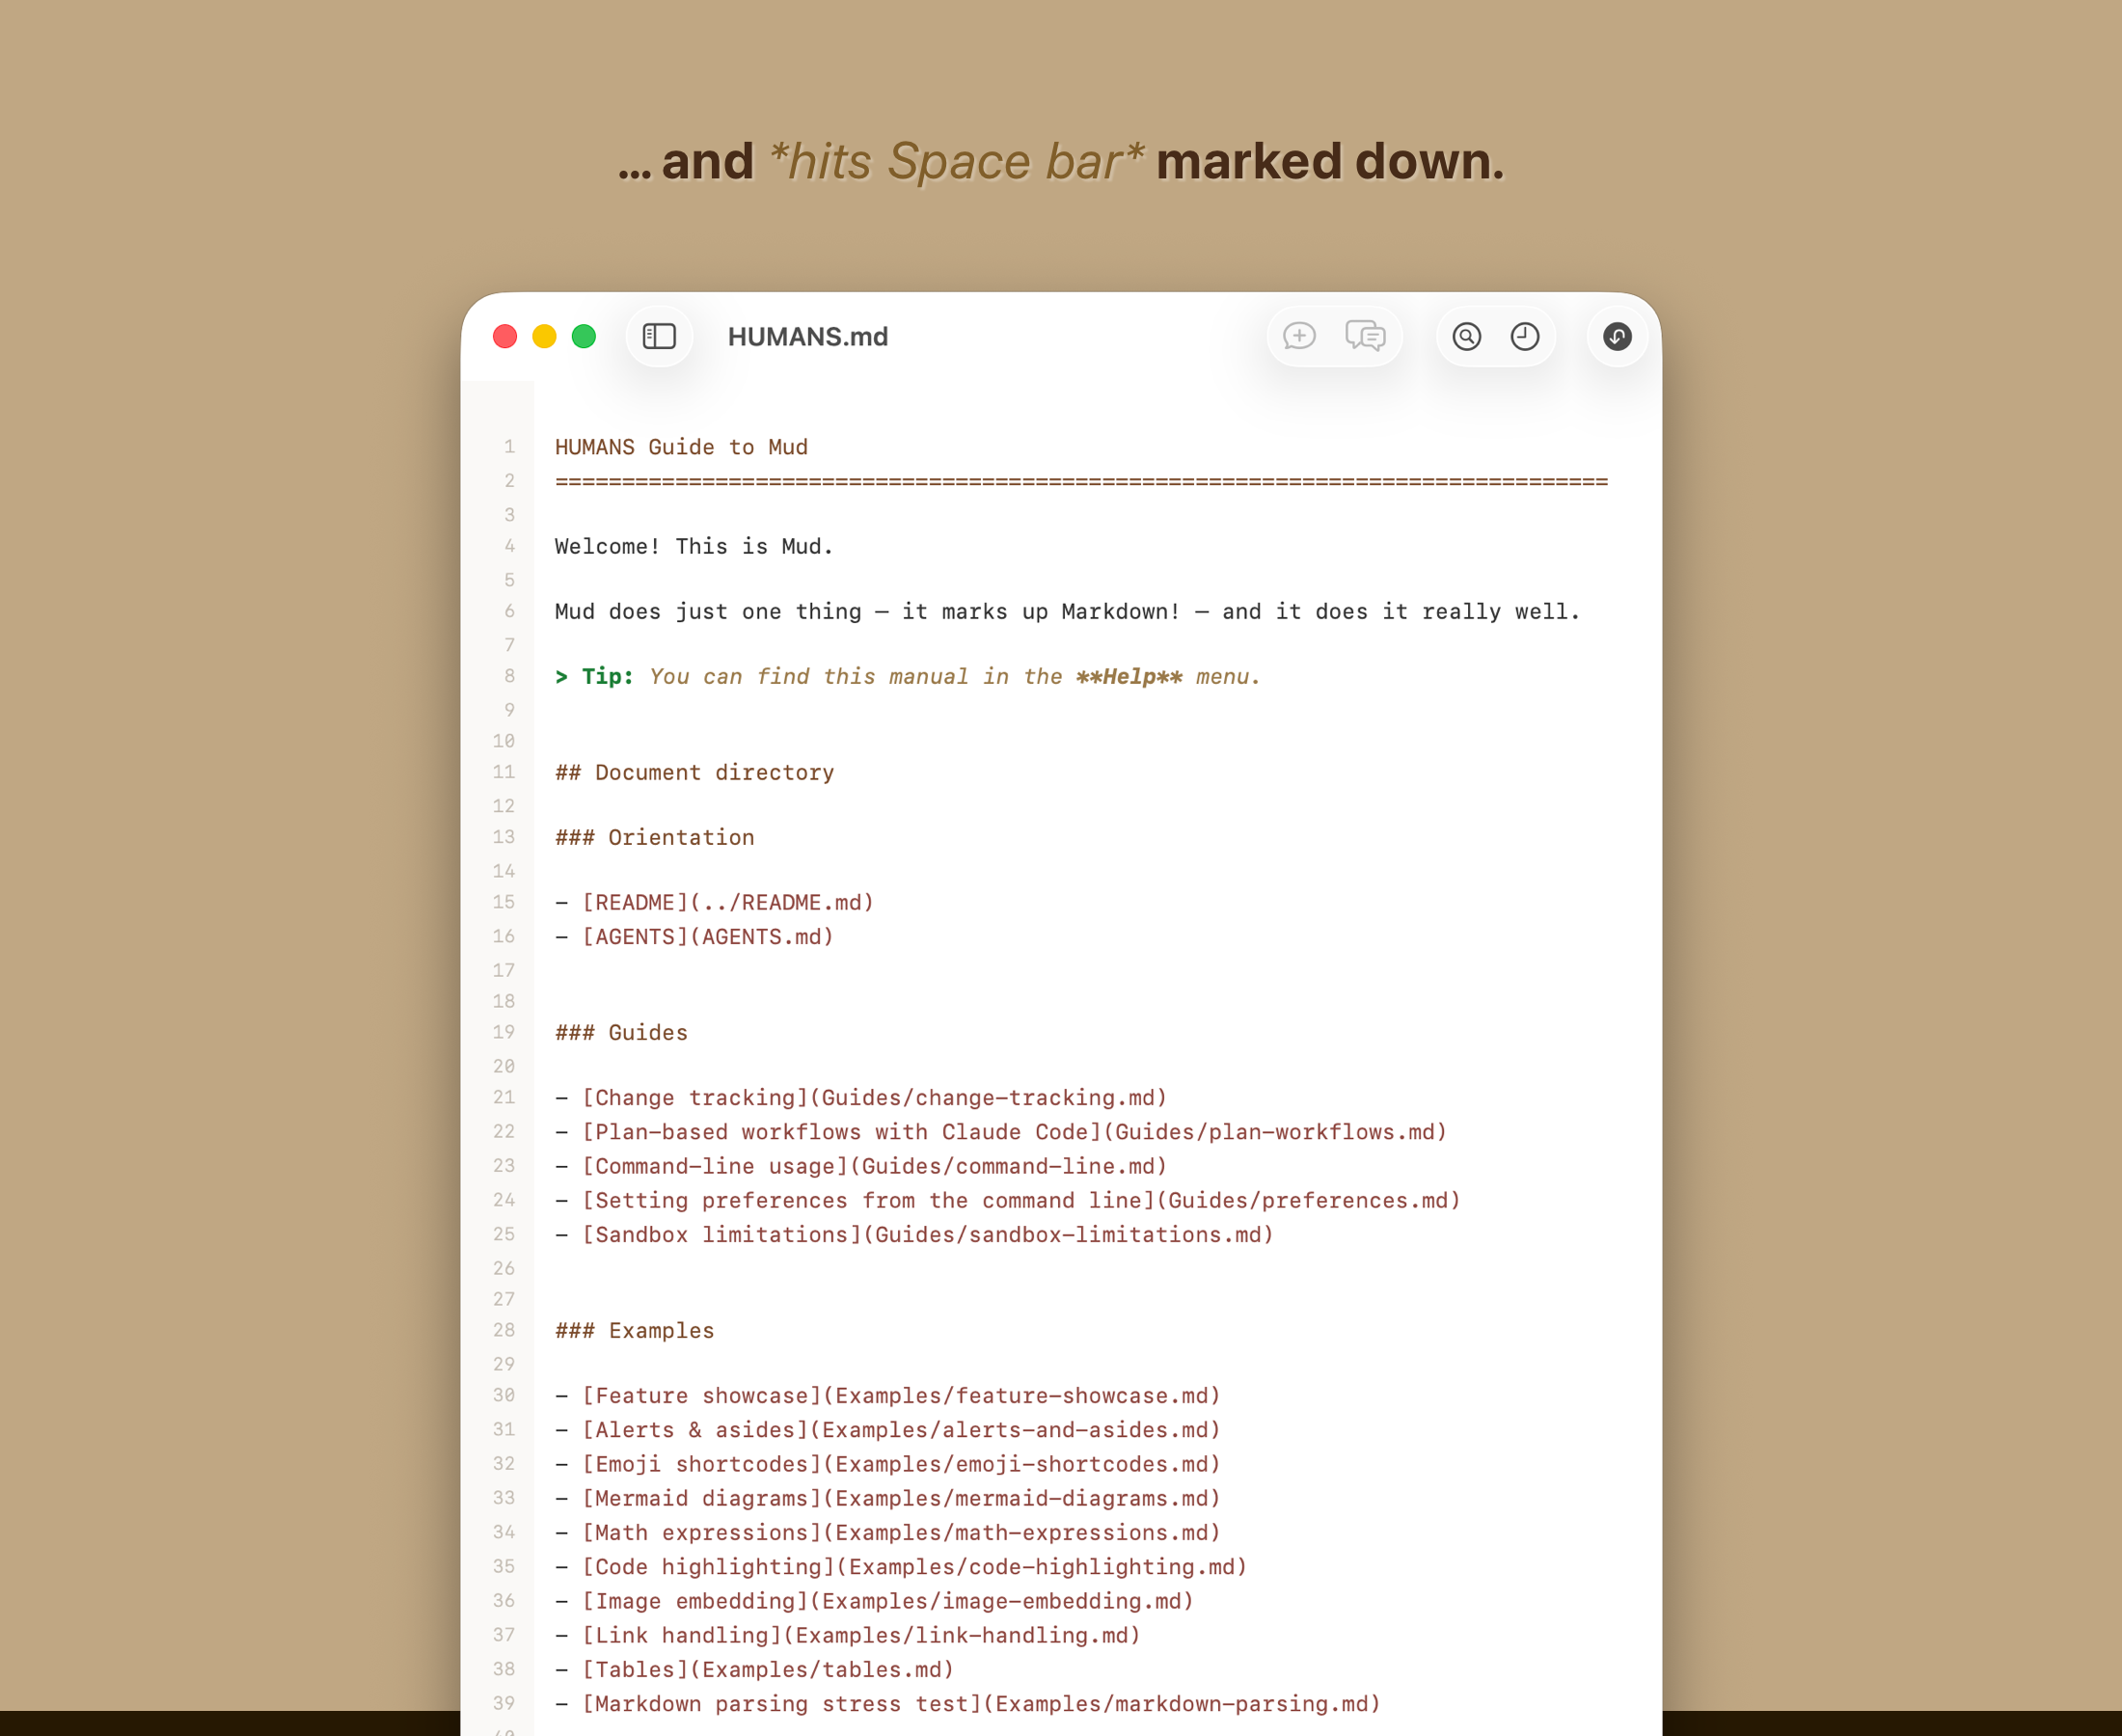Click the '### Examples' heading

click(635, 1330)
